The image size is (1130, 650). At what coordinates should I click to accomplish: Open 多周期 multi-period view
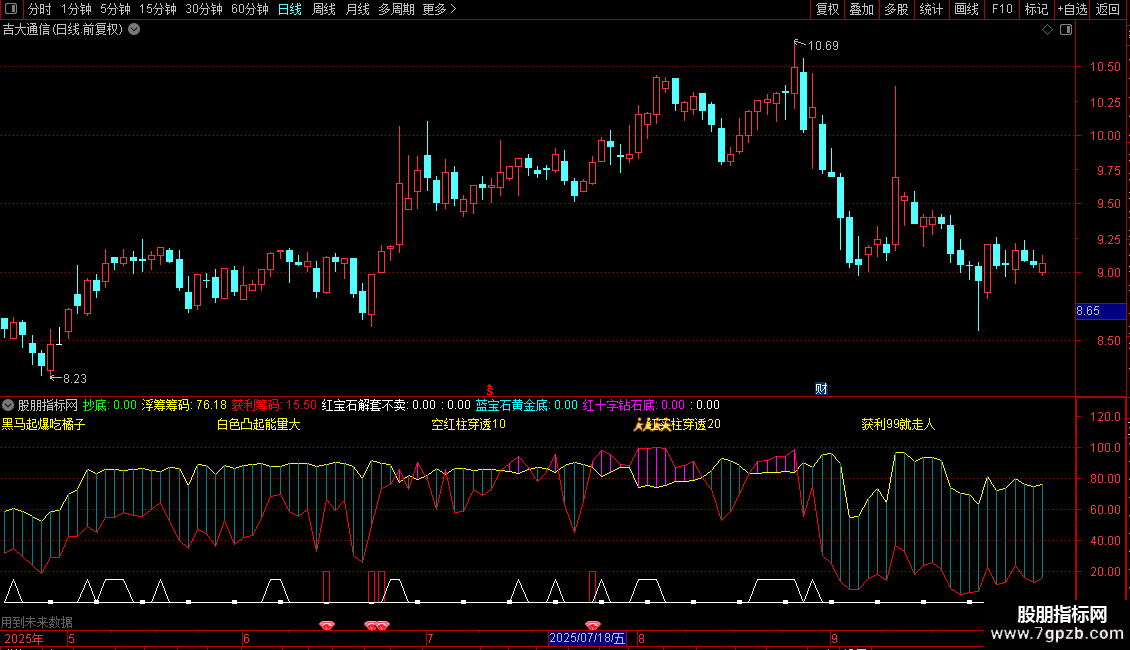396,9
